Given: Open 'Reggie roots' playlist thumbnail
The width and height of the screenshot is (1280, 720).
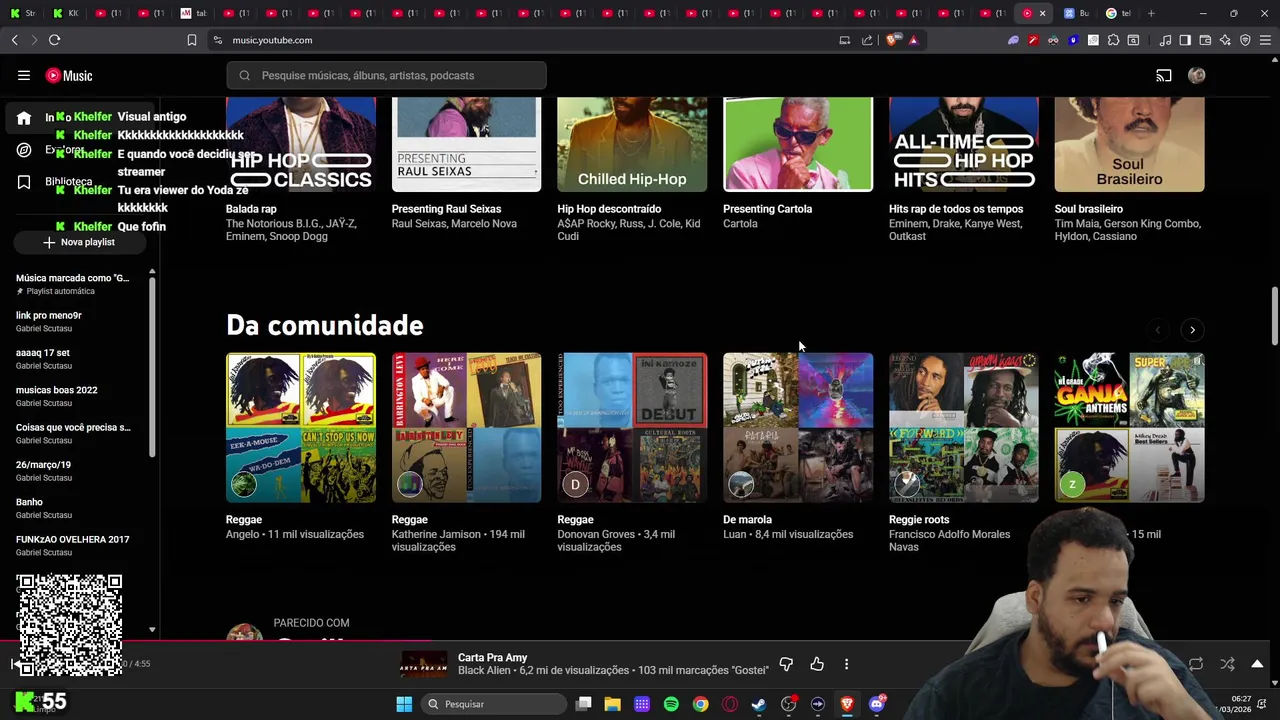Looking at the screenshot, I should 964,427.
